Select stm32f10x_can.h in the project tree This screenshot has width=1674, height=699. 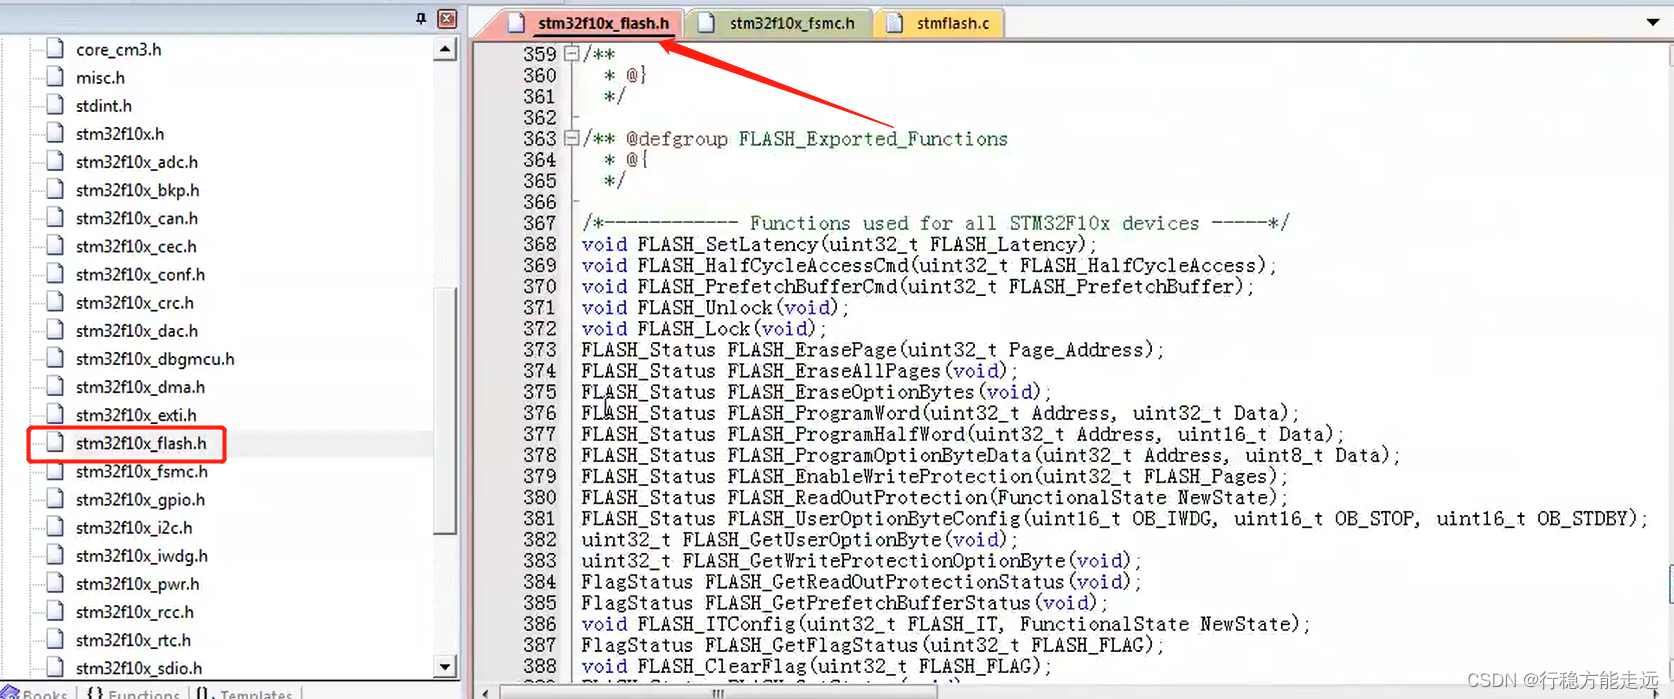[137, 218]
